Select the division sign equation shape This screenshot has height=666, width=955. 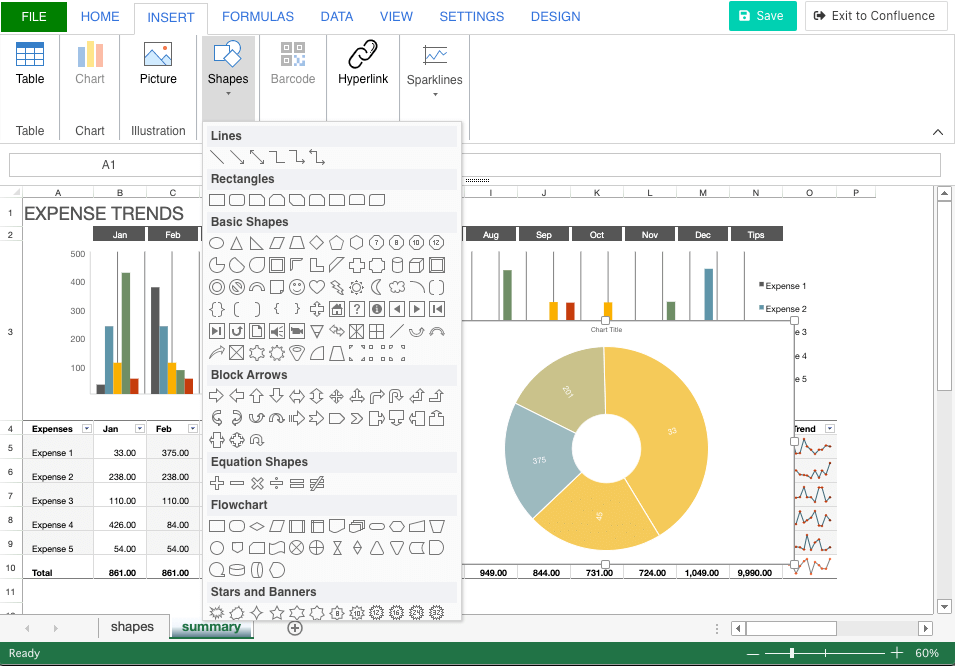[277, 483]
